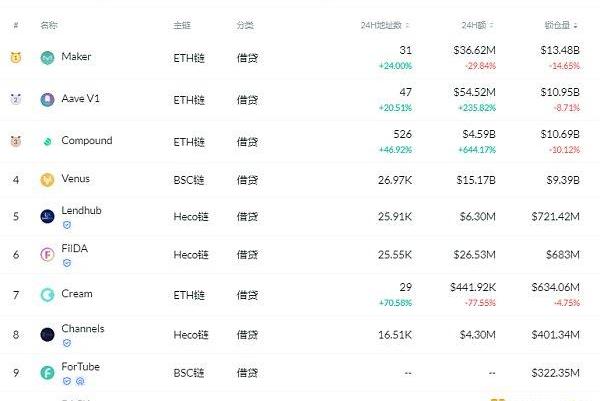Select the Cream row's $634.06M locked value
Viewport: 600px width, 401px height.
click(555, 287)
